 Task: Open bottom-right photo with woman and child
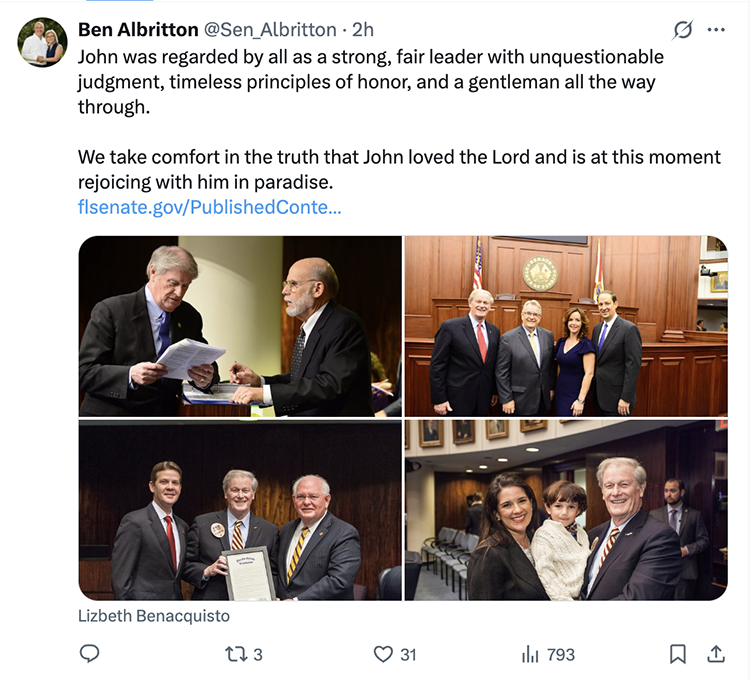click(x=565, y=510)
